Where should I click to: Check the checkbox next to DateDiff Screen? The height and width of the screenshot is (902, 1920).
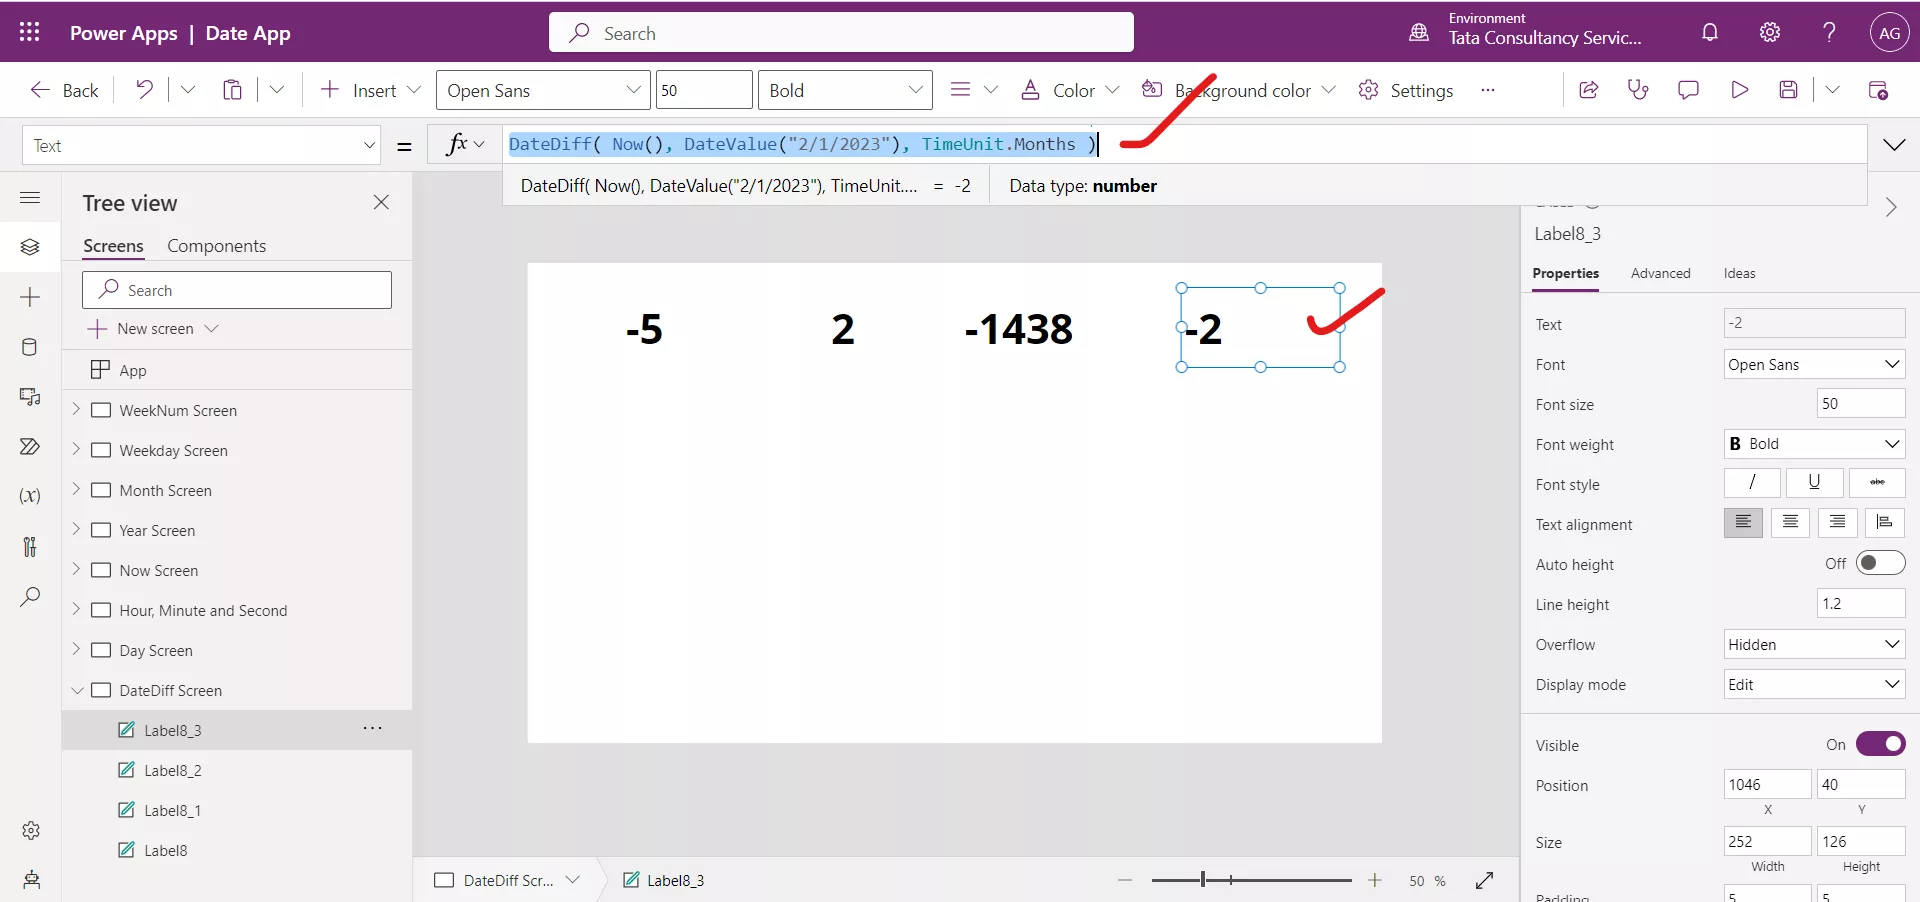click(103, 690)
